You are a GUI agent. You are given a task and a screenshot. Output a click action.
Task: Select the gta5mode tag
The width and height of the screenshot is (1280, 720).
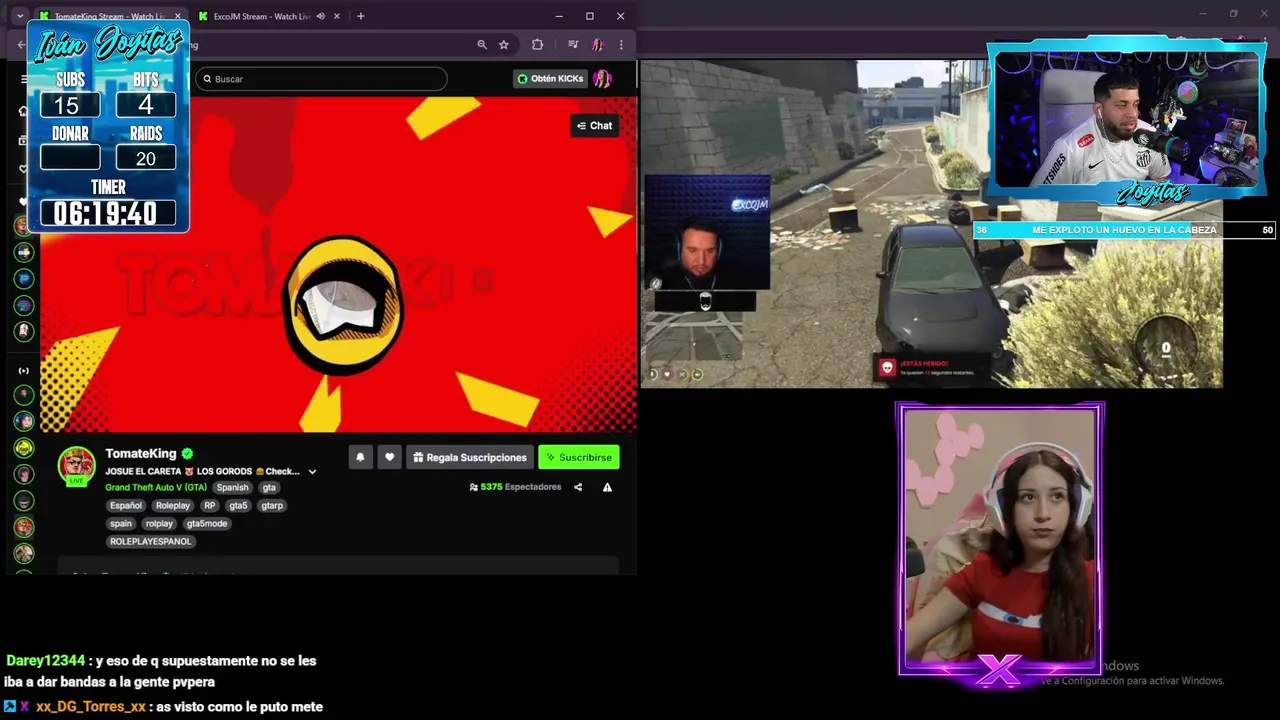tap(207, 524)
